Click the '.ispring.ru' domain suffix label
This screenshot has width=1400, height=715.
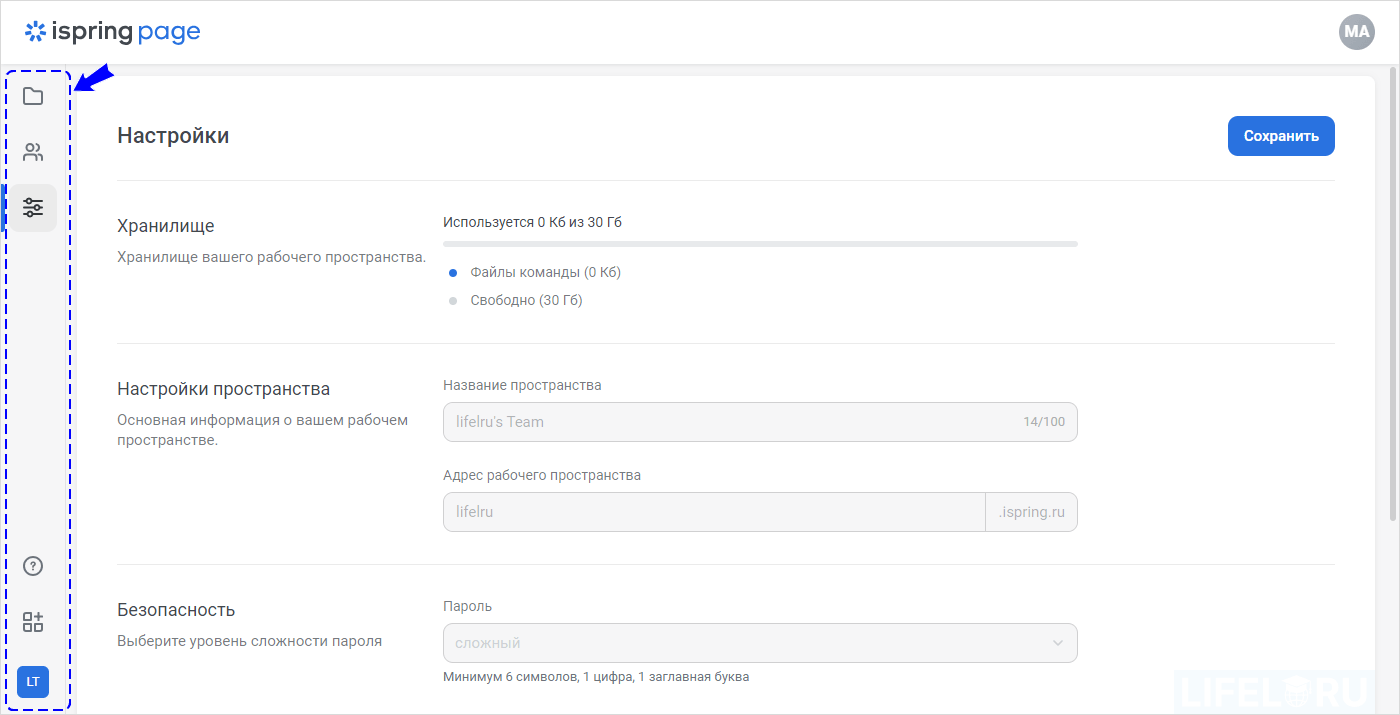click(x=1031, y=511)
